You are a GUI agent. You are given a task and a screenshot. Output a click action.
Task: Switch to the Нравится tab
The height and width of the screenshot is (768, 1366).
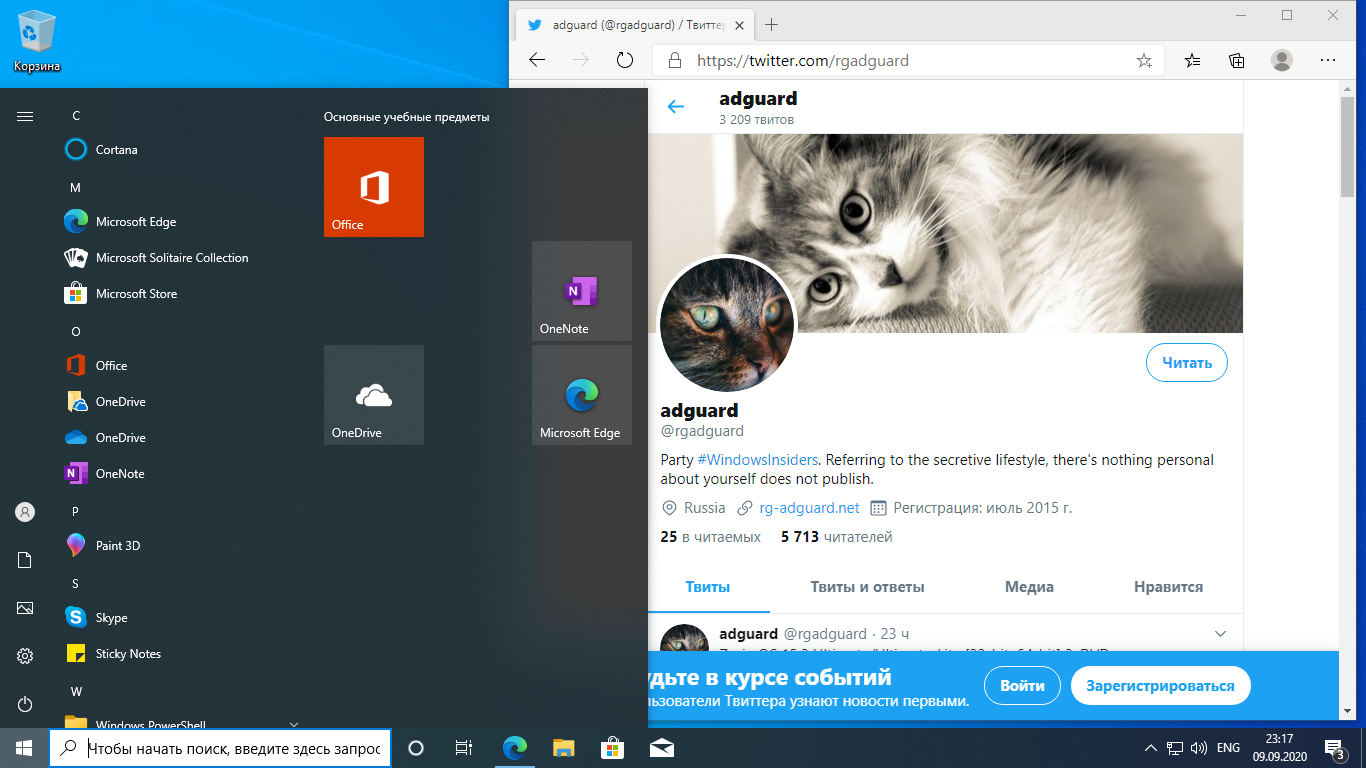[1168, 587]
